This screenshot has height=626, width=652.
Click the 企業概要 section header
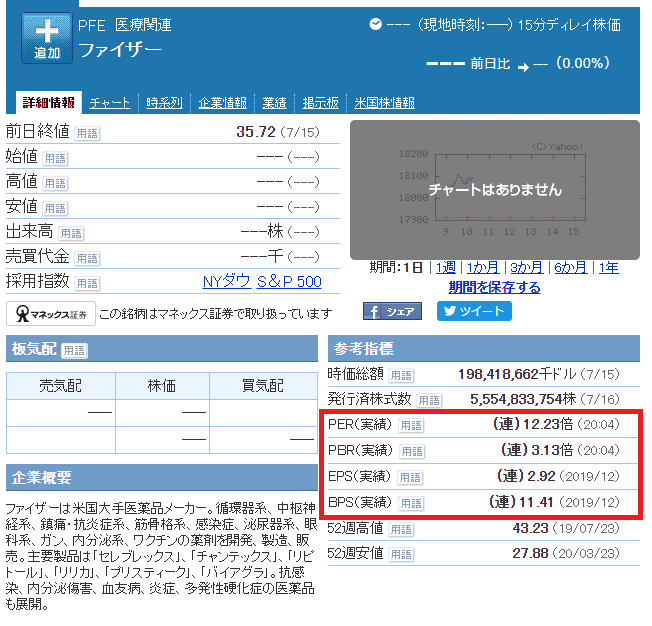click(162, 478)
